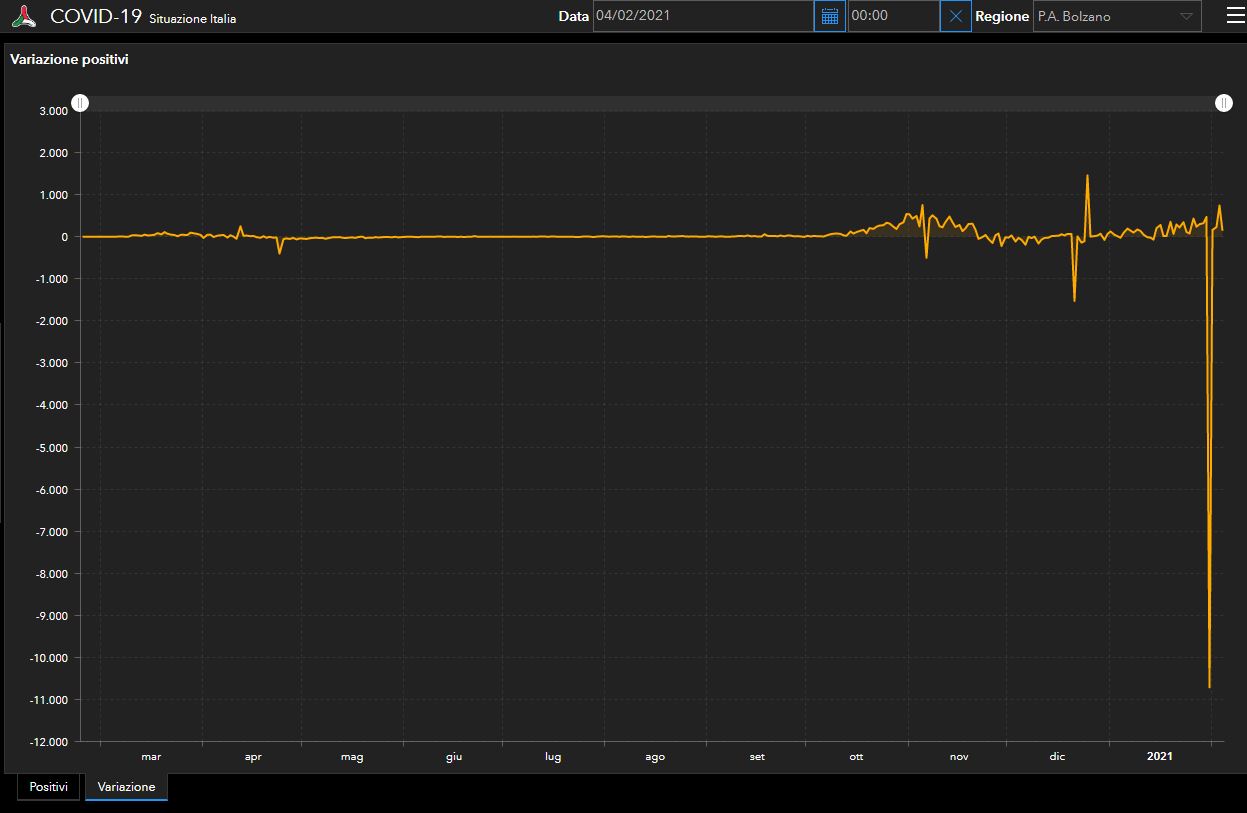This screenshot has width=1247, height=813.
Task: Grab the left chart range slider handle
Action: click(x=80, y=103)
